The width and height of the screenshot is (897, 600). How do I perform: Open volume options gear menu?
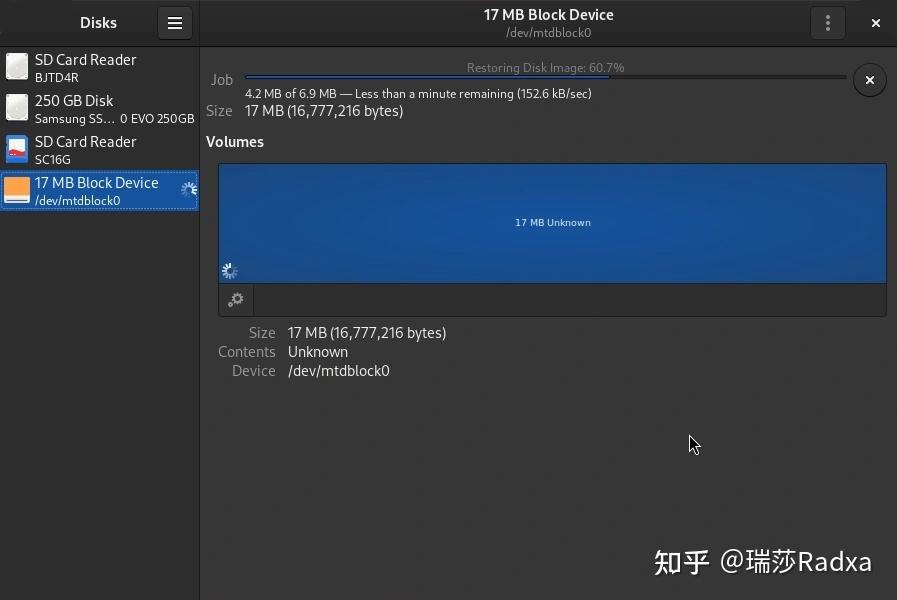click(x=236, y=299)
